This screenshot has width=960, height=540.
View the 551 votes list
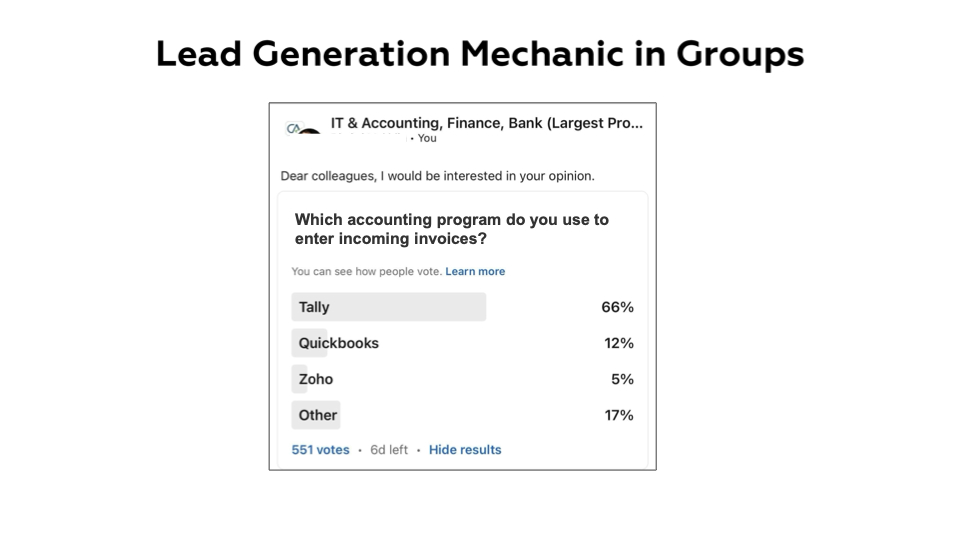tap(320, 450)
